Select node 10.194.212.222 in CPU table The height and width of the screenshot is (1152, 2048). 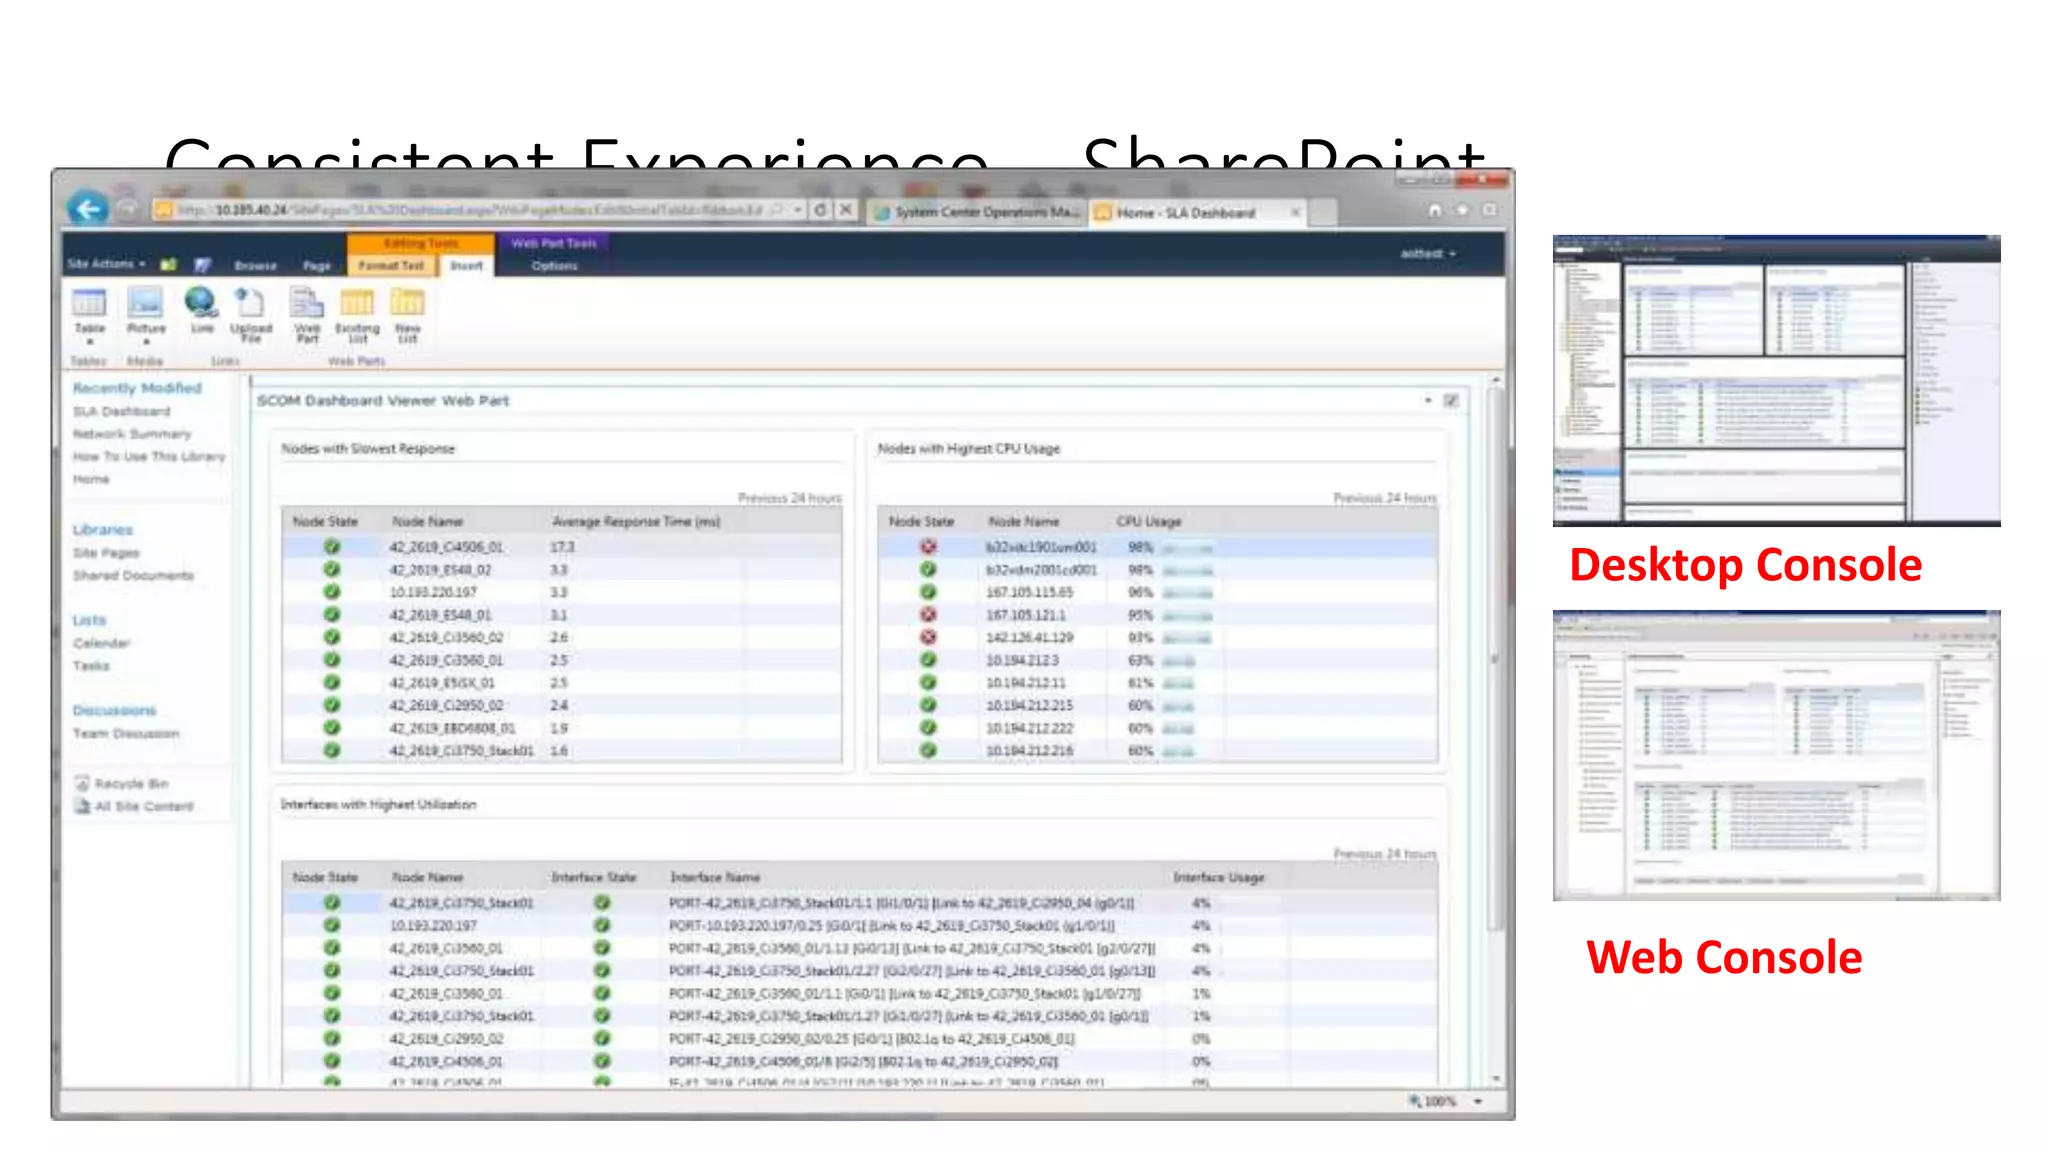tap(1029, 728)
